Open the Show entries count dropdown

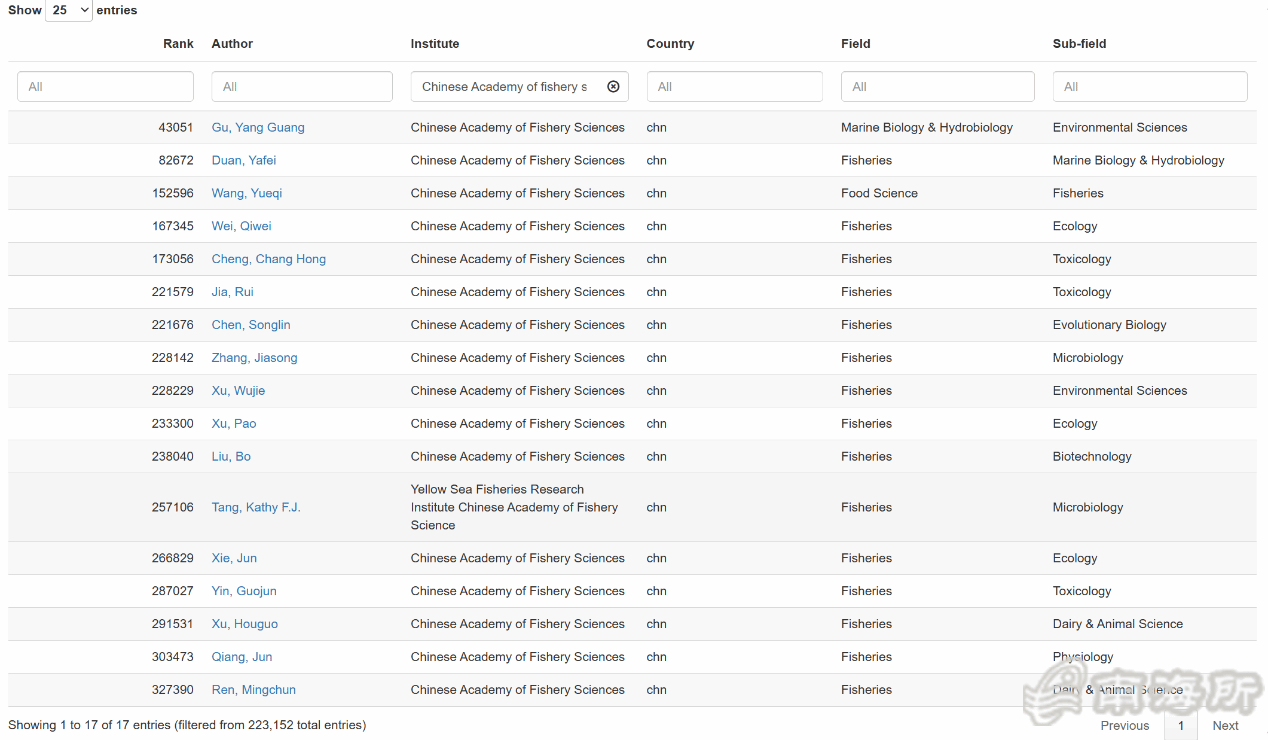pyautogui.click(x=69, y=10)
